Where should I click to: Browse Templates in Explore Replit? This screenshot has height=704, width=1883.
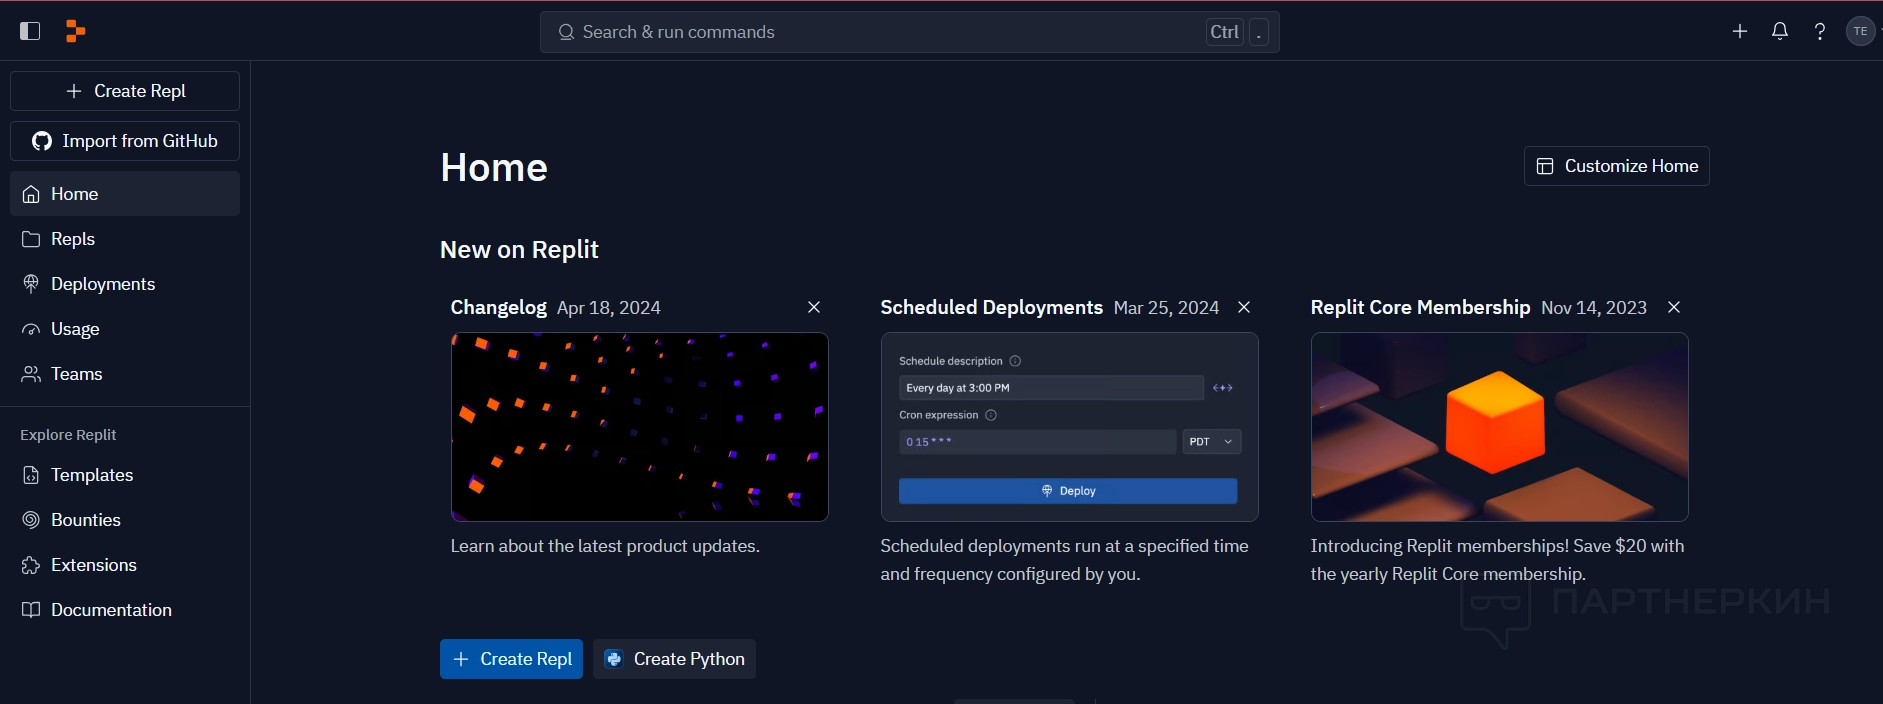click(91, 475)
